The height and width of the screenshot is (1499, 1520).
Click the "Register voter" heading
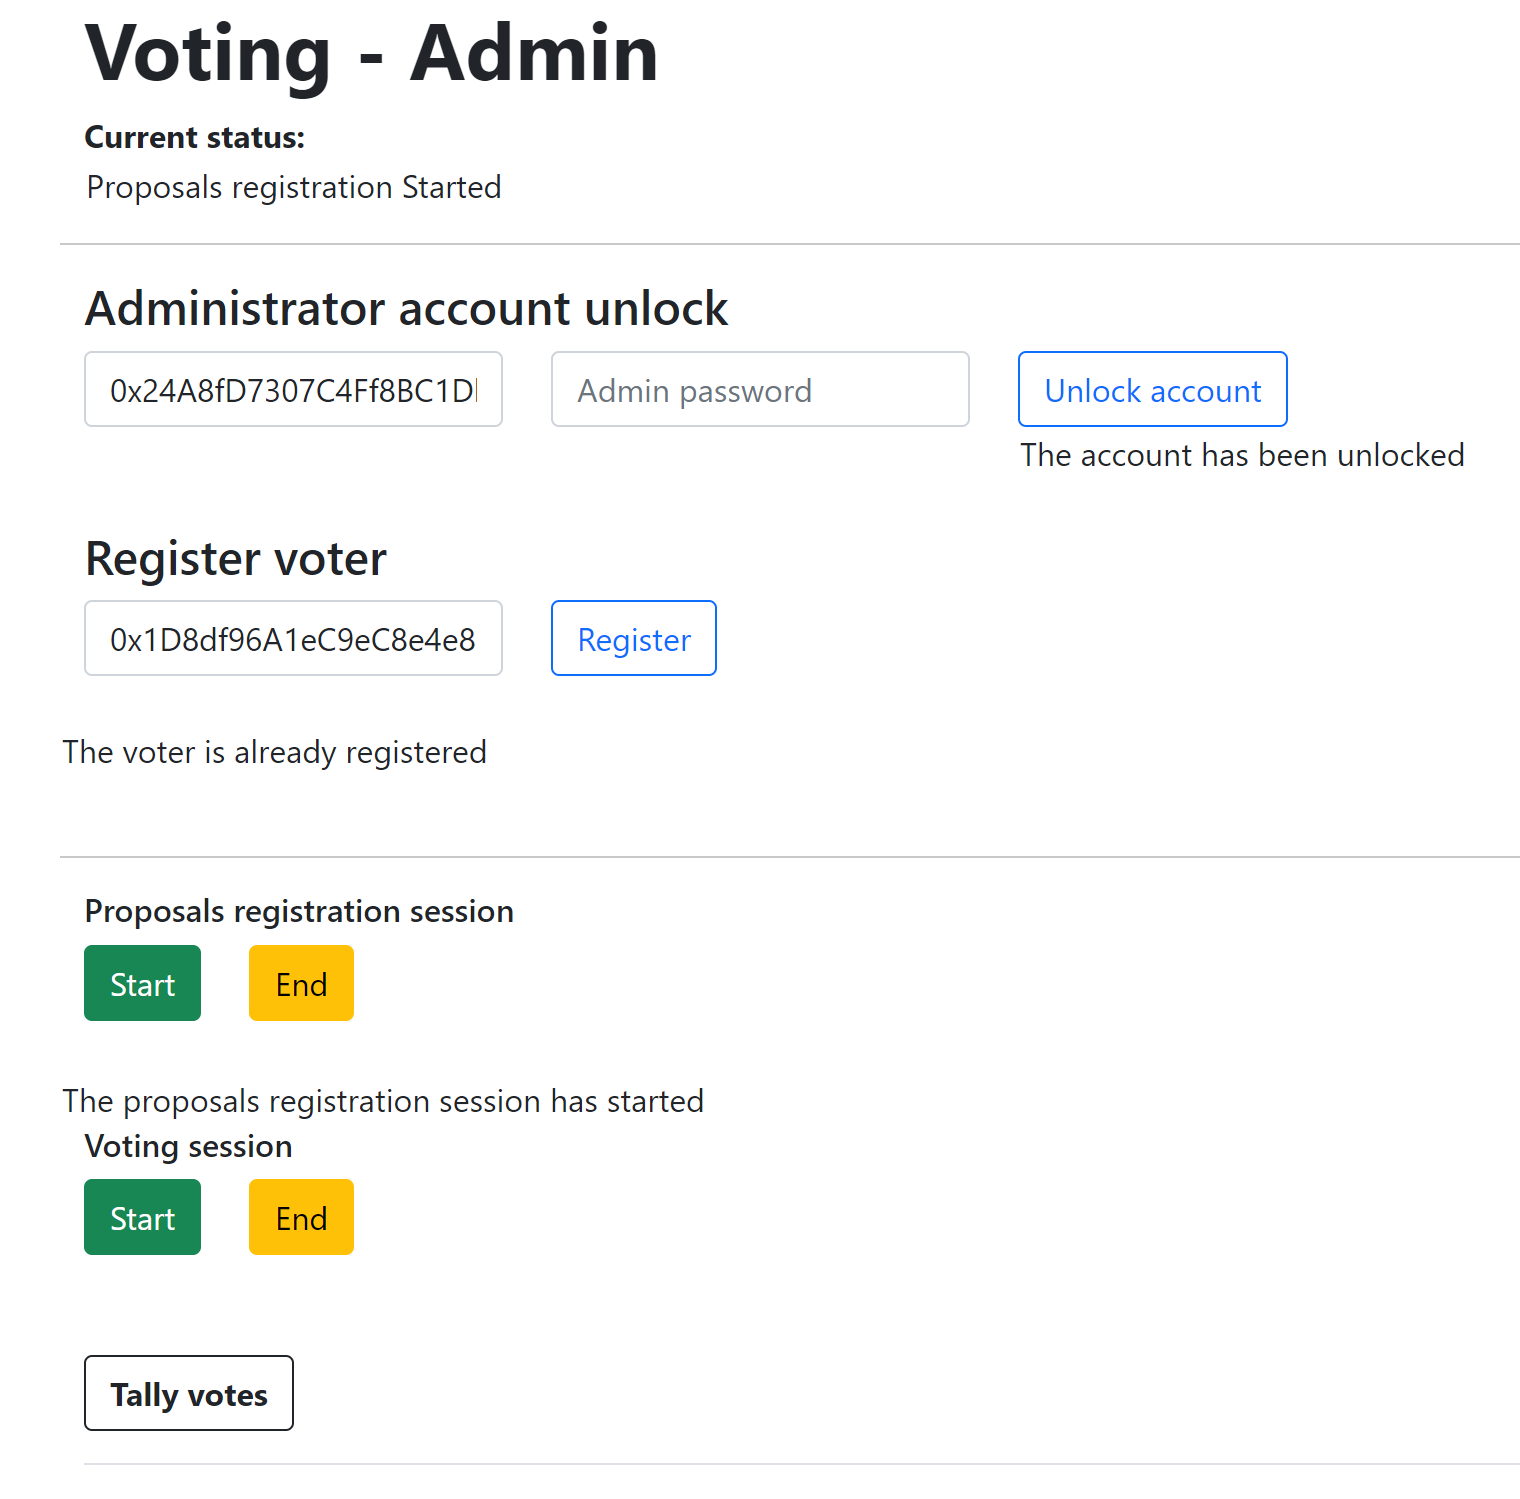(236, 558)
